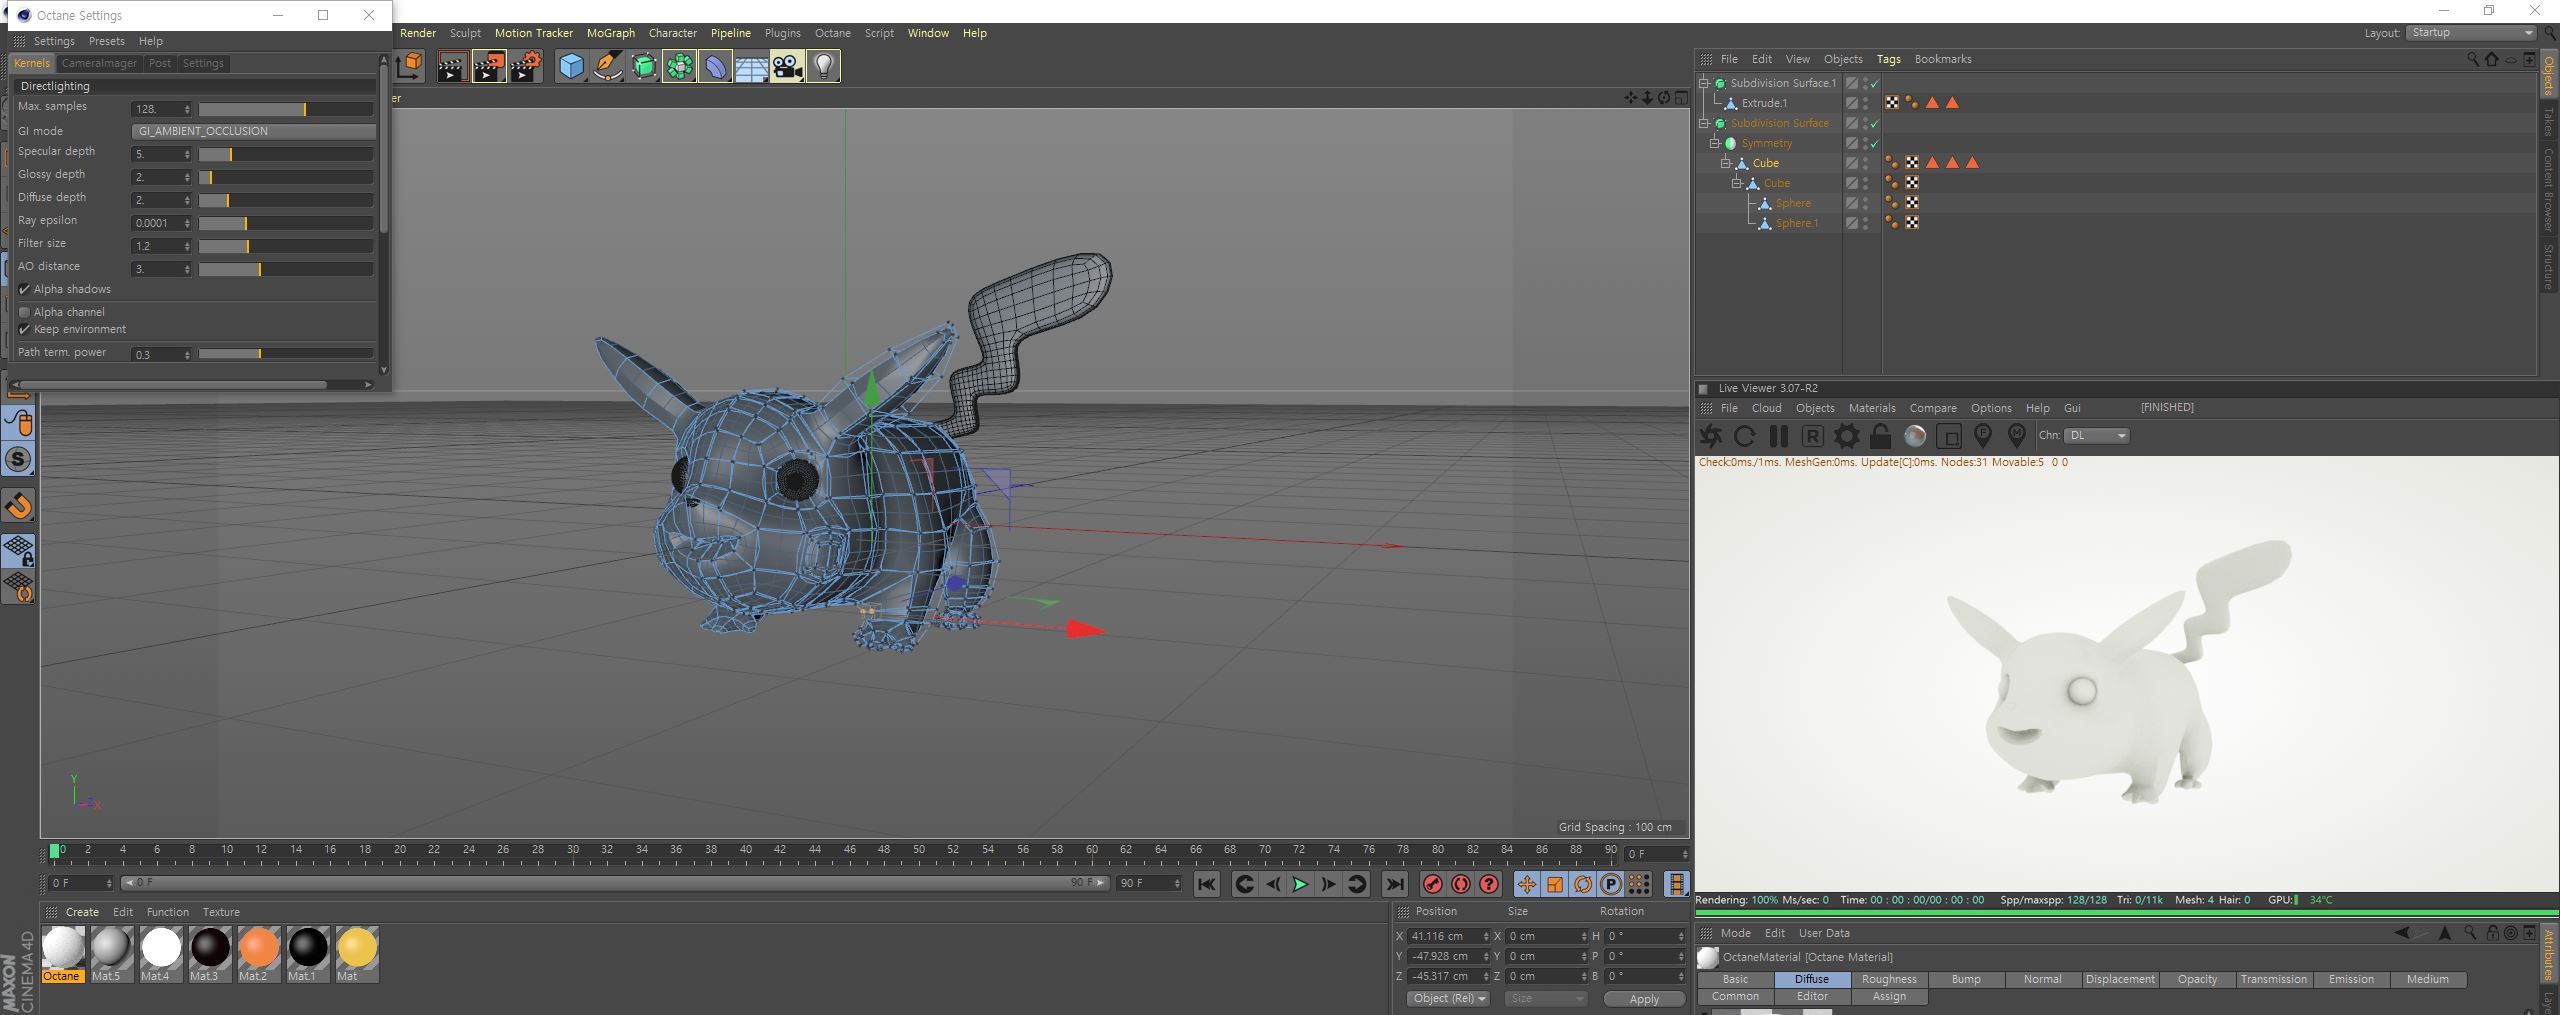Toggle rotation keyframe icon in timeline bar

point(1582,884)
